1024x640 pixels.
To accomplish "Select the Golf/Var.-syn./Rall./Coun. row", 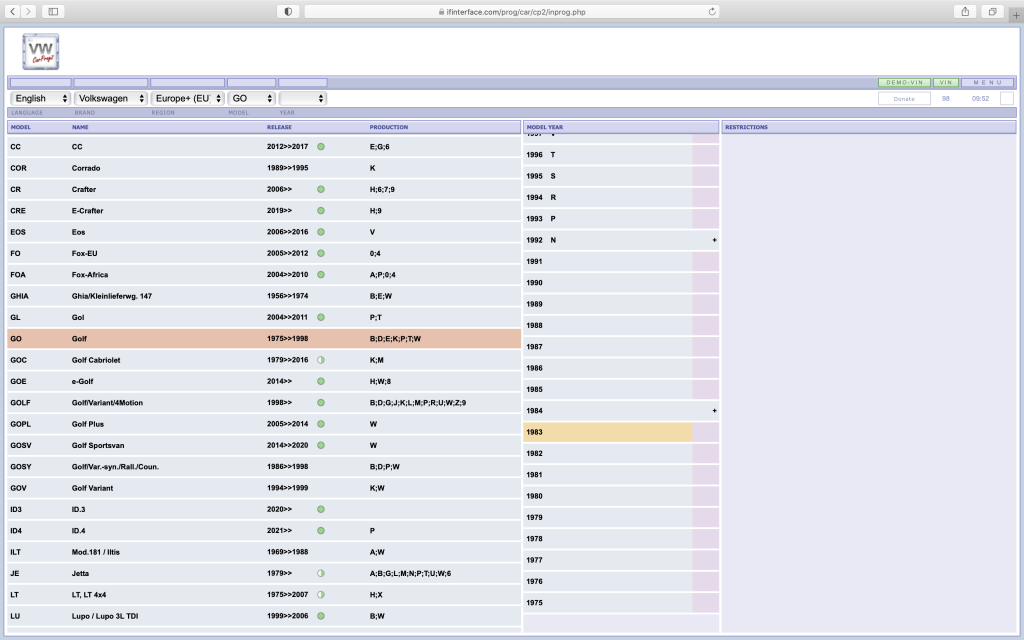I will coord(264,467).
